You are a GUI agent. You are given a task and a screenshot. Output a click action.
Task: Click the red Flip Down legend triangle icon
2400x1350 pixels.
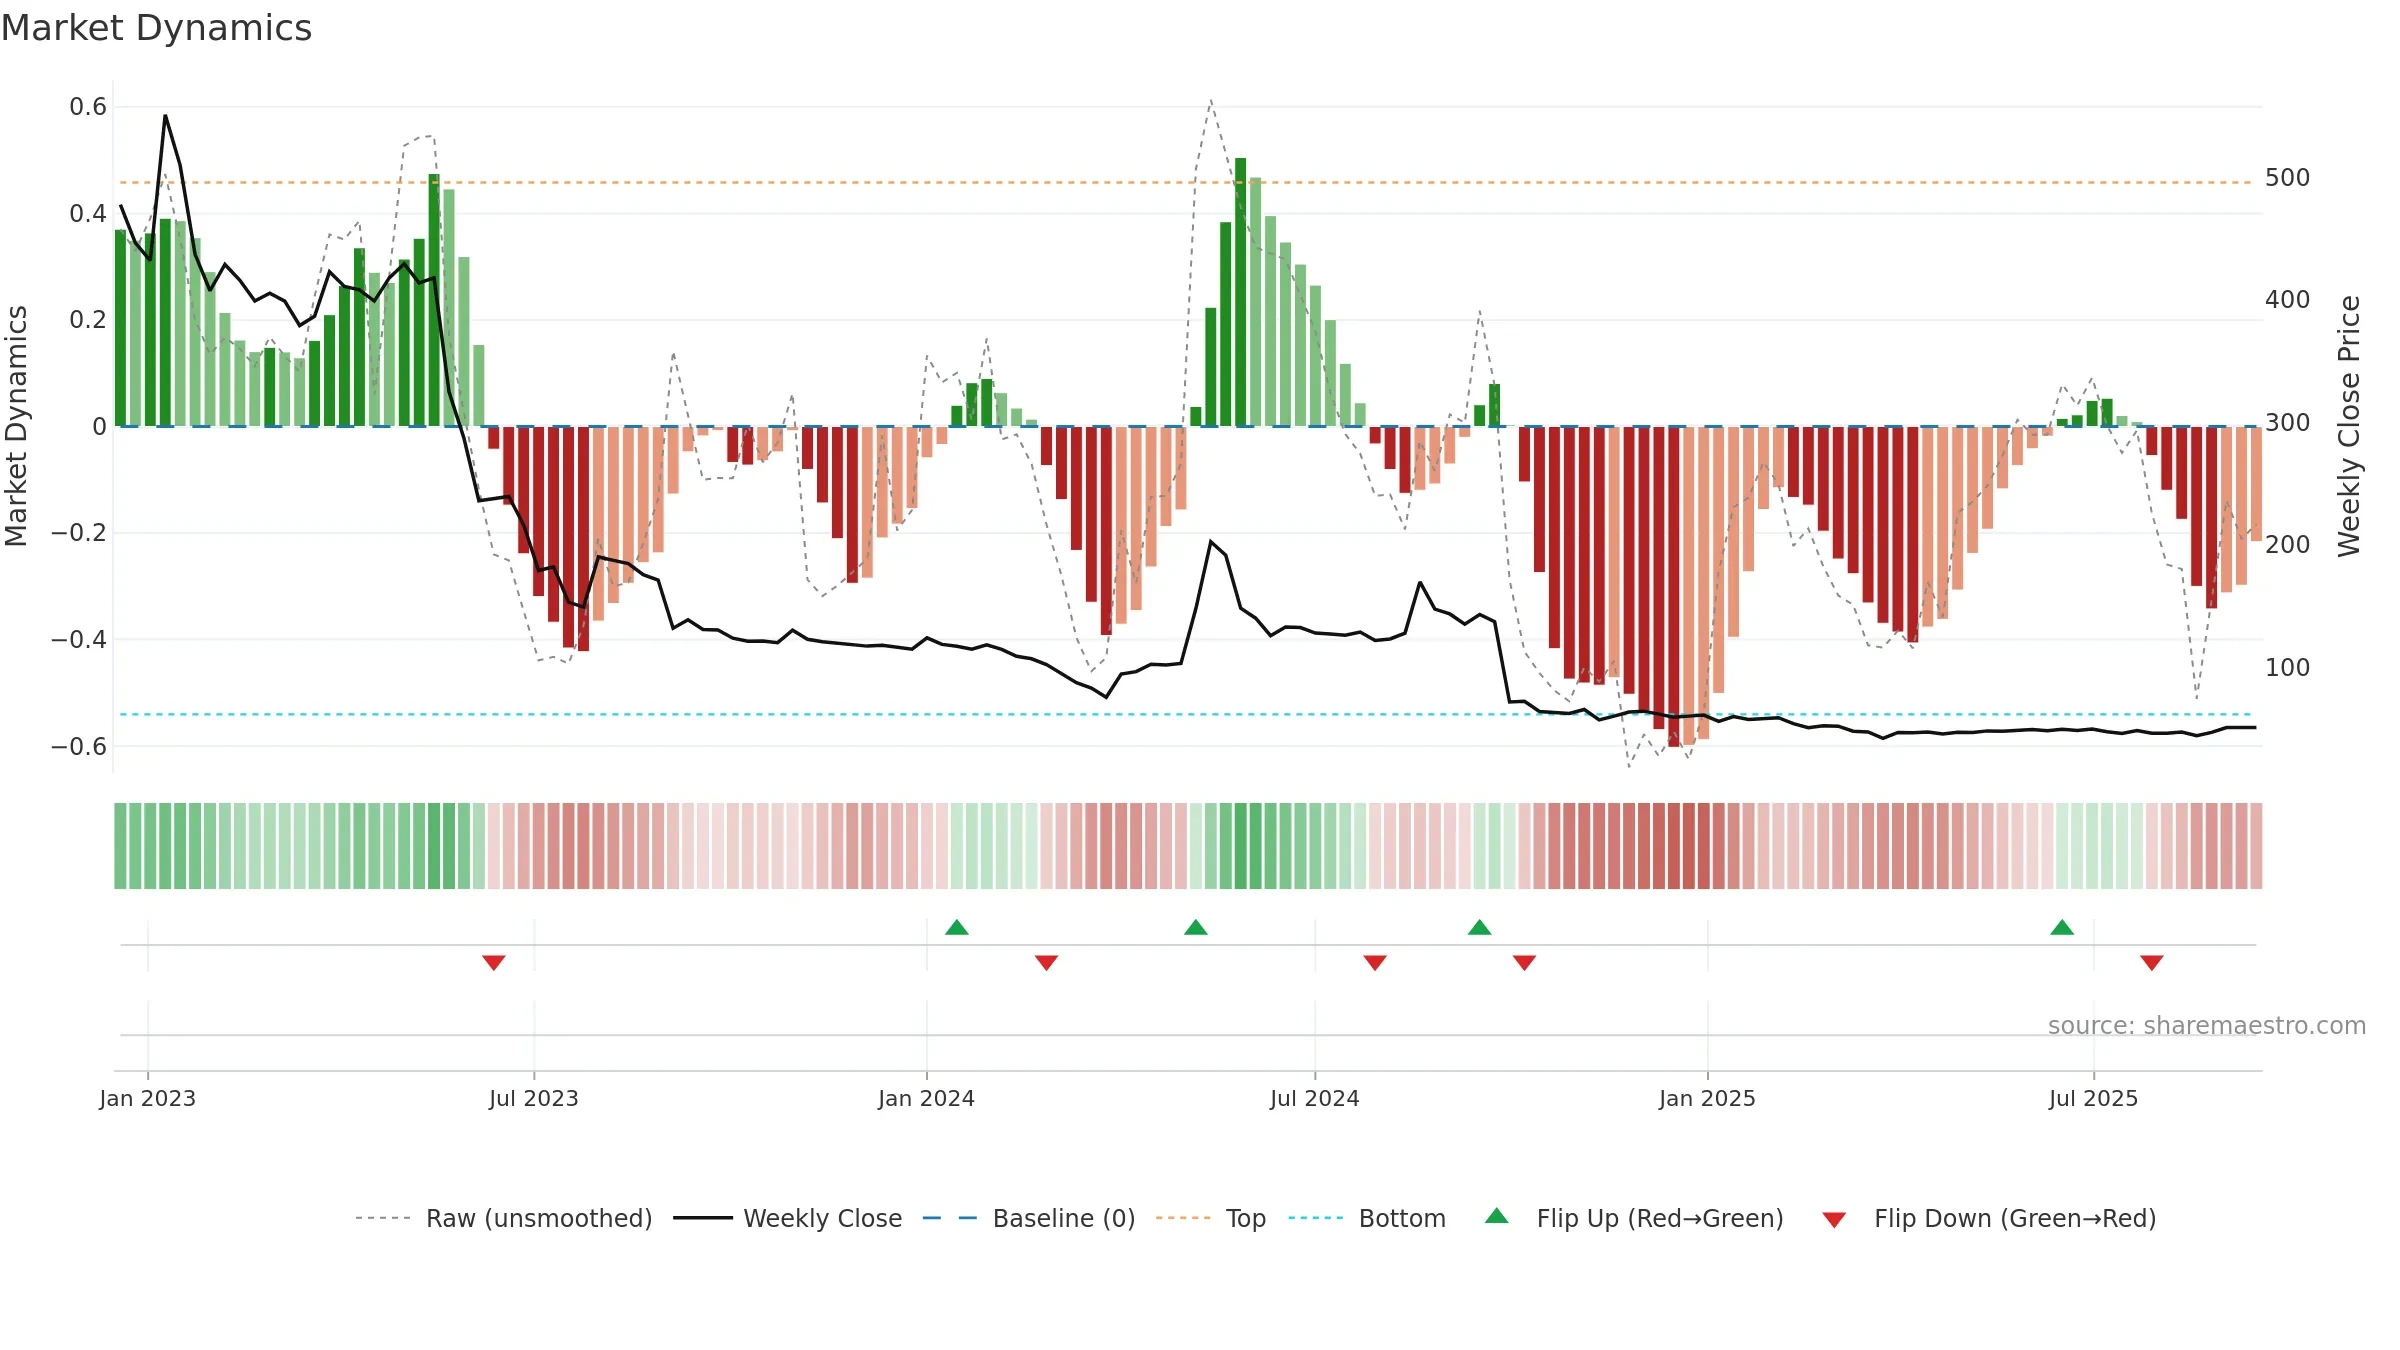[1834, 1220]
